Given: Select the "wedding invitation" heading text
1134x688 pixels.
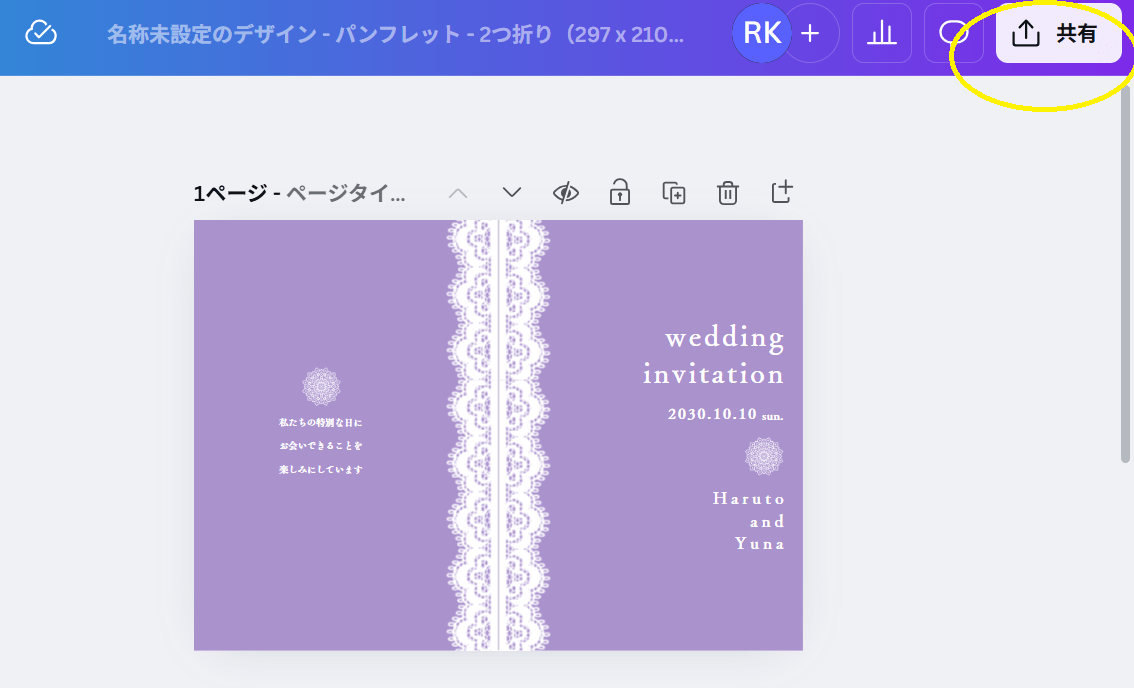Looking at the screenshot, I should point(714,355).
